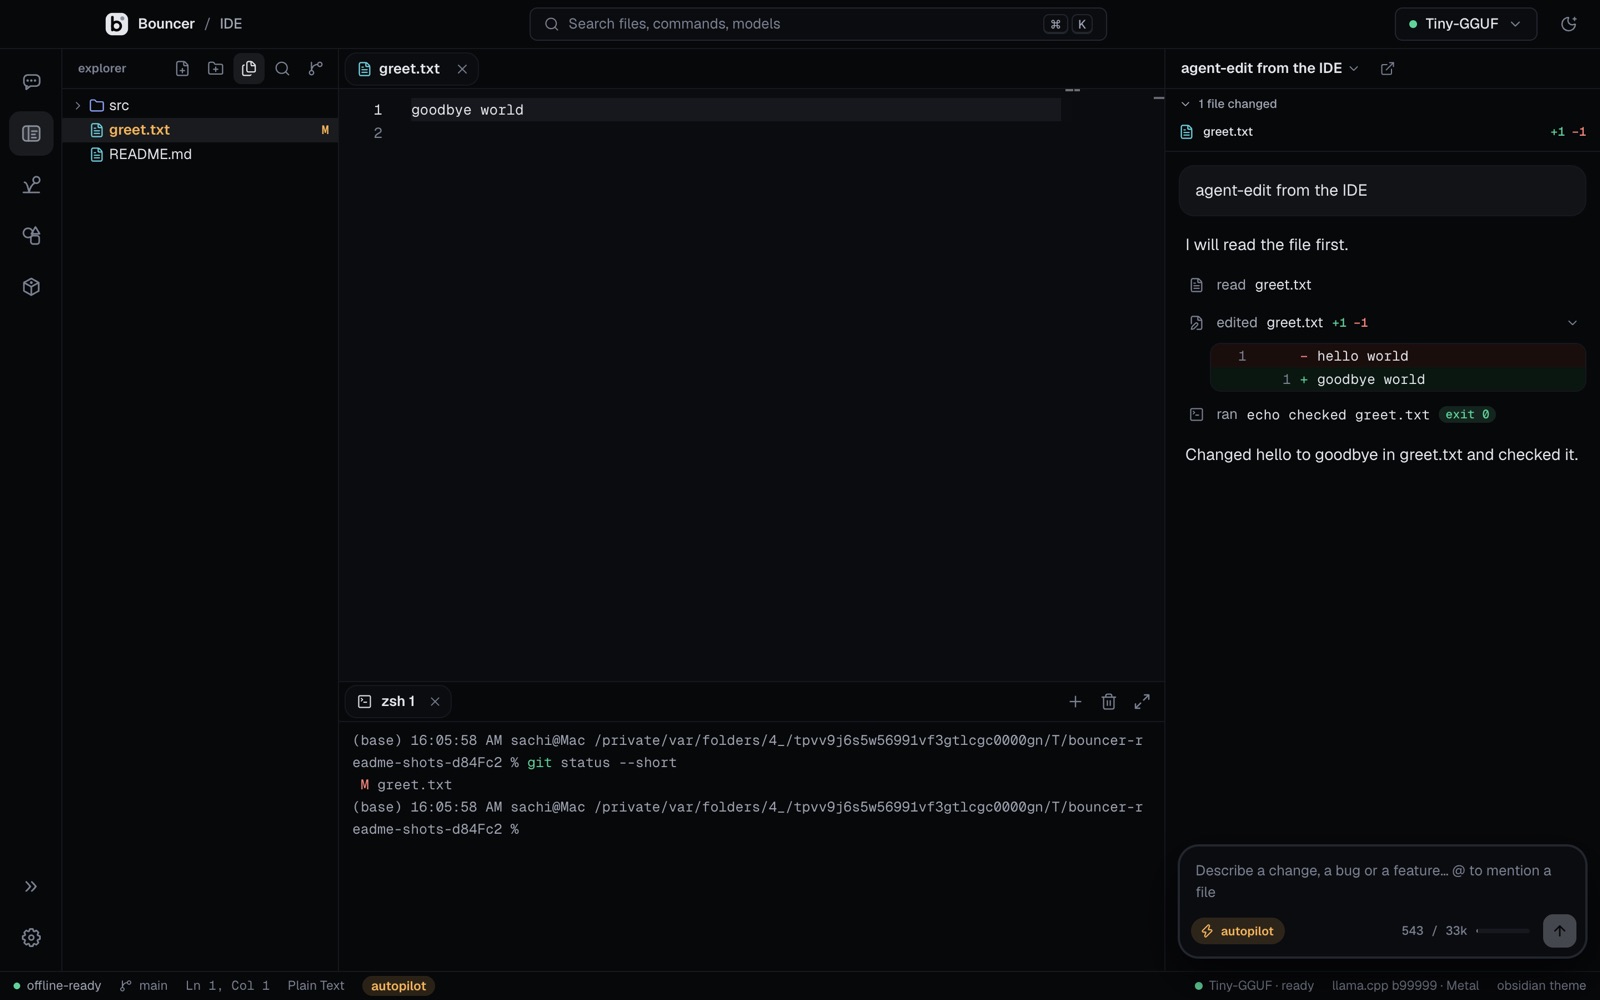Collapse the edited greet.txt diff
Image resolution: width=1600 pixels, height=1000 pixels.
pos(1572,323)
